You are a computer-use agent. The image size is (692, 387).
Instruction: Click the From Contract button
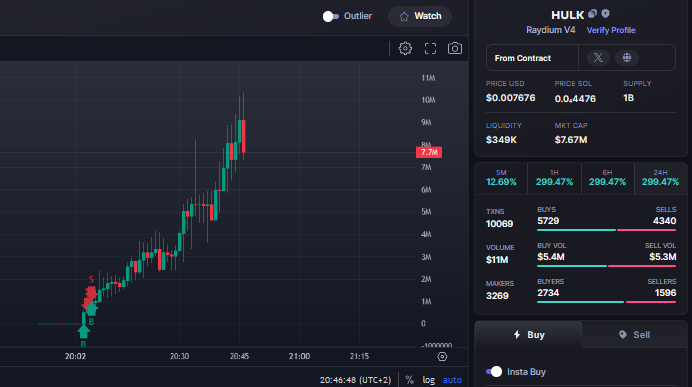click(532, 58)
